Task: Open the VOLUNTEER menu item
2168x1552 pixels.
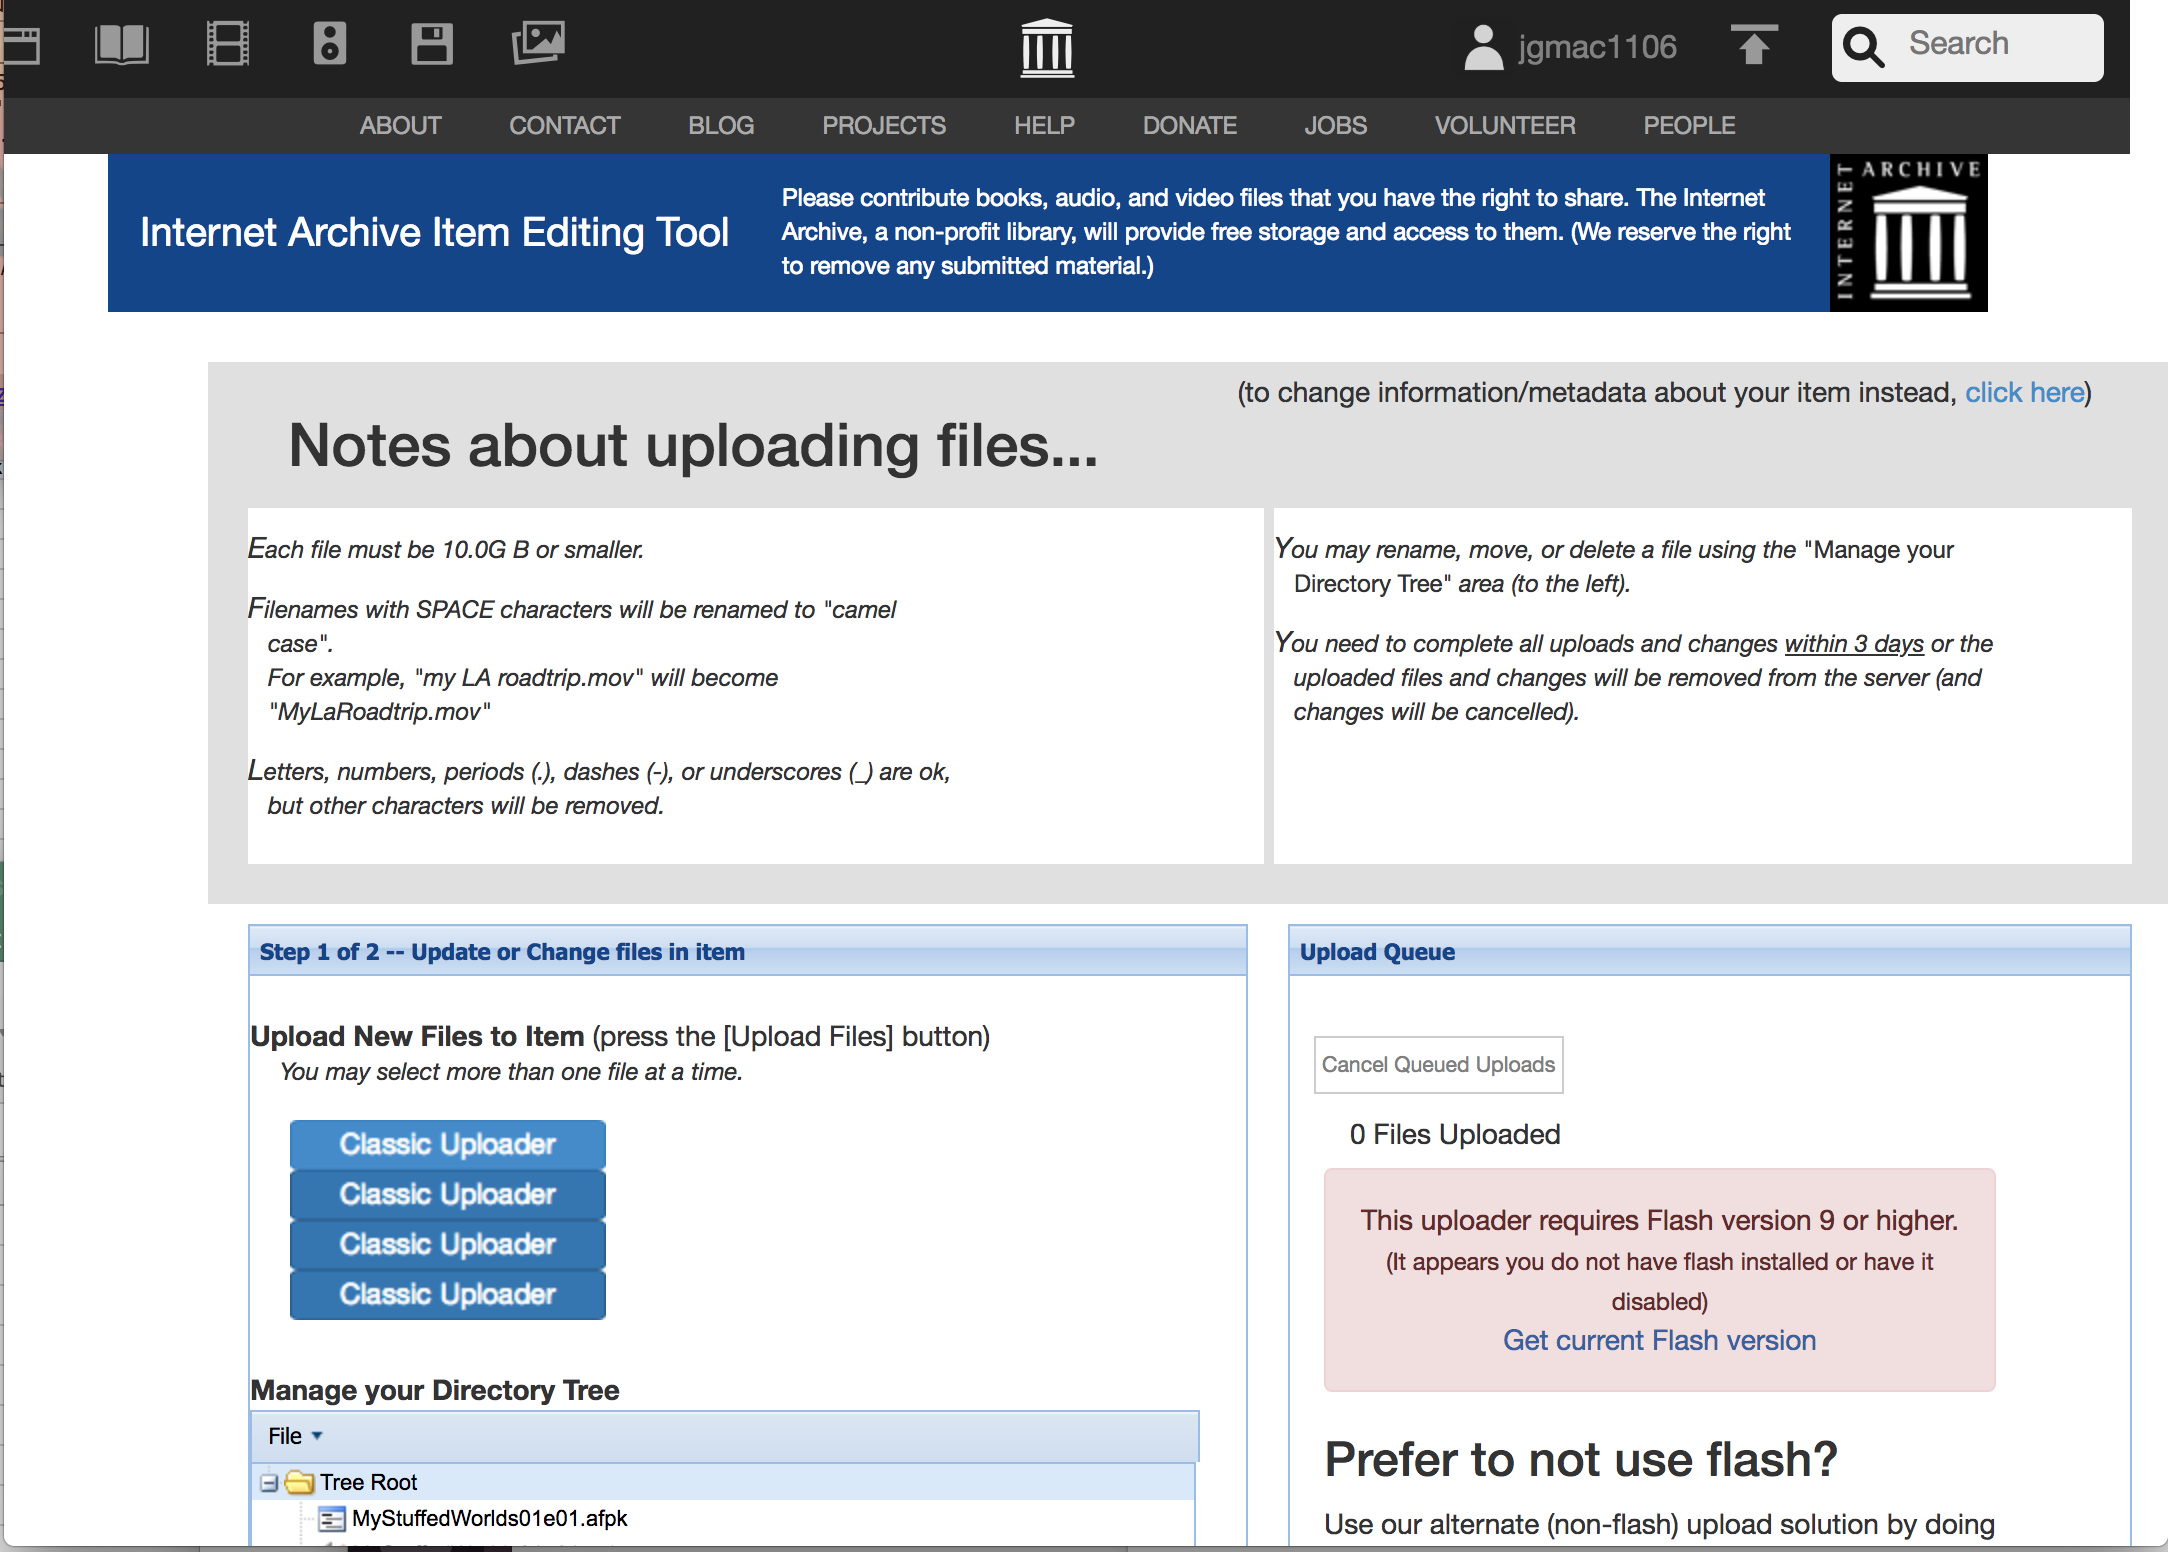Action: pyautogui.click(x=1505, y=126)
